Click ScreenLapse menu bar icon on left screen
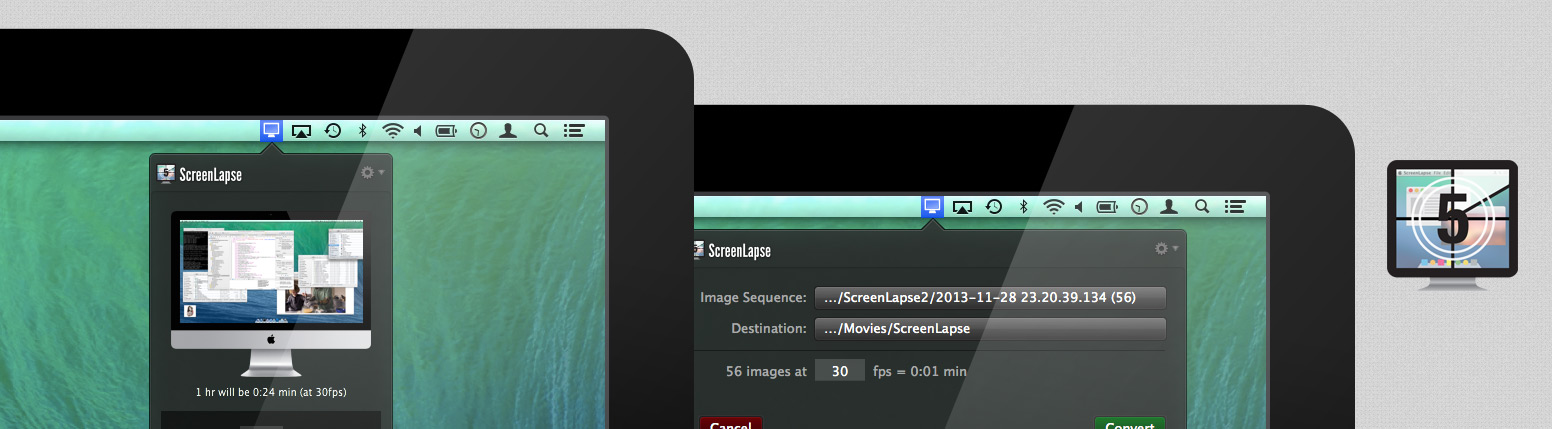This screenshot has width=1552, height=429. coord(271,130)
